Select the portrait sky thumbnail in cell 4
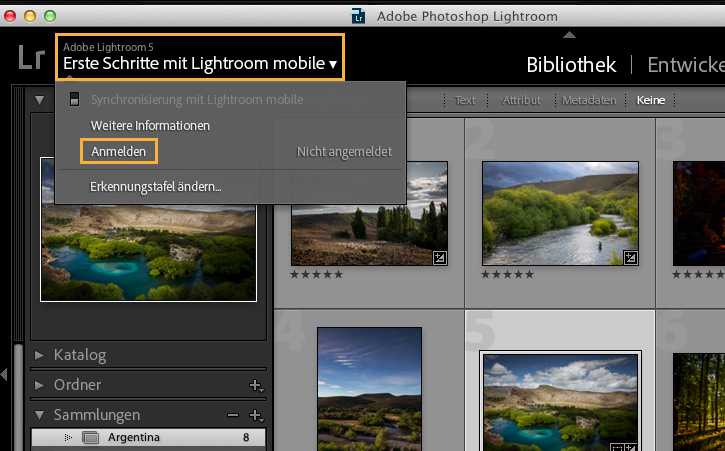This screenshot has height=451, width=725. click(369, 389)
